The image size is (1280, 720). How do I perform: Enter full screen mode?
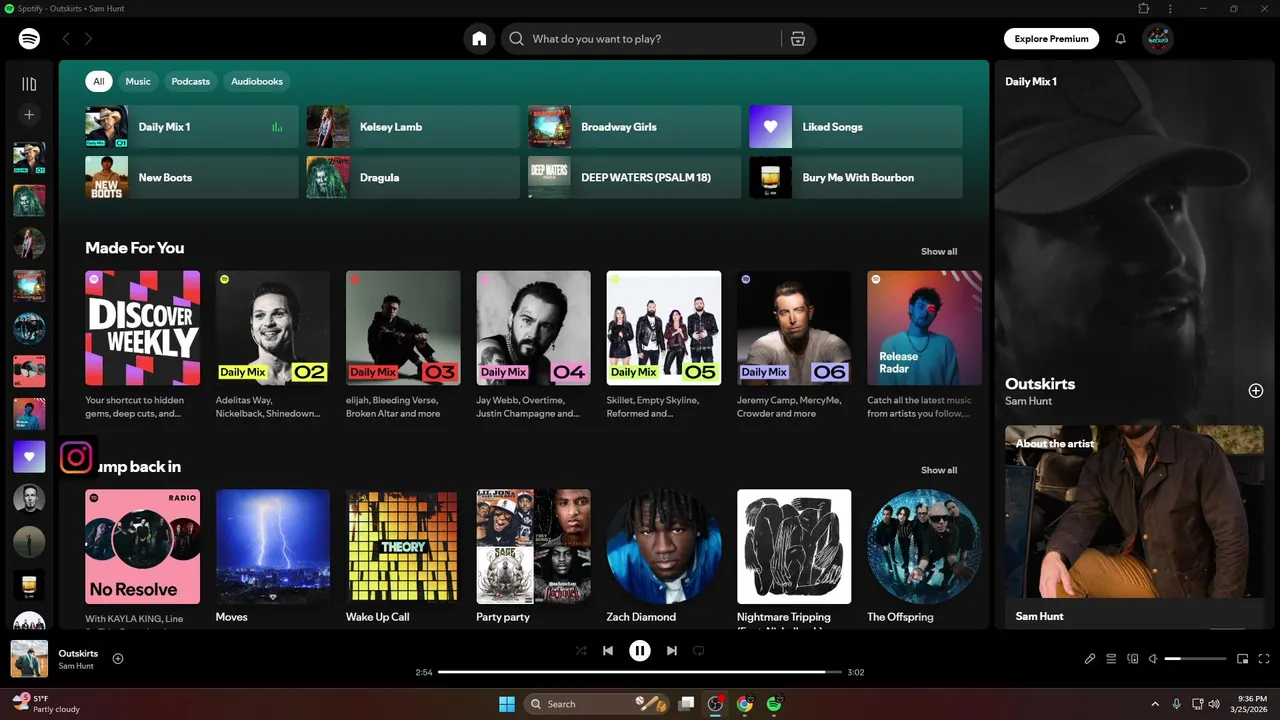coord(1264,659)
